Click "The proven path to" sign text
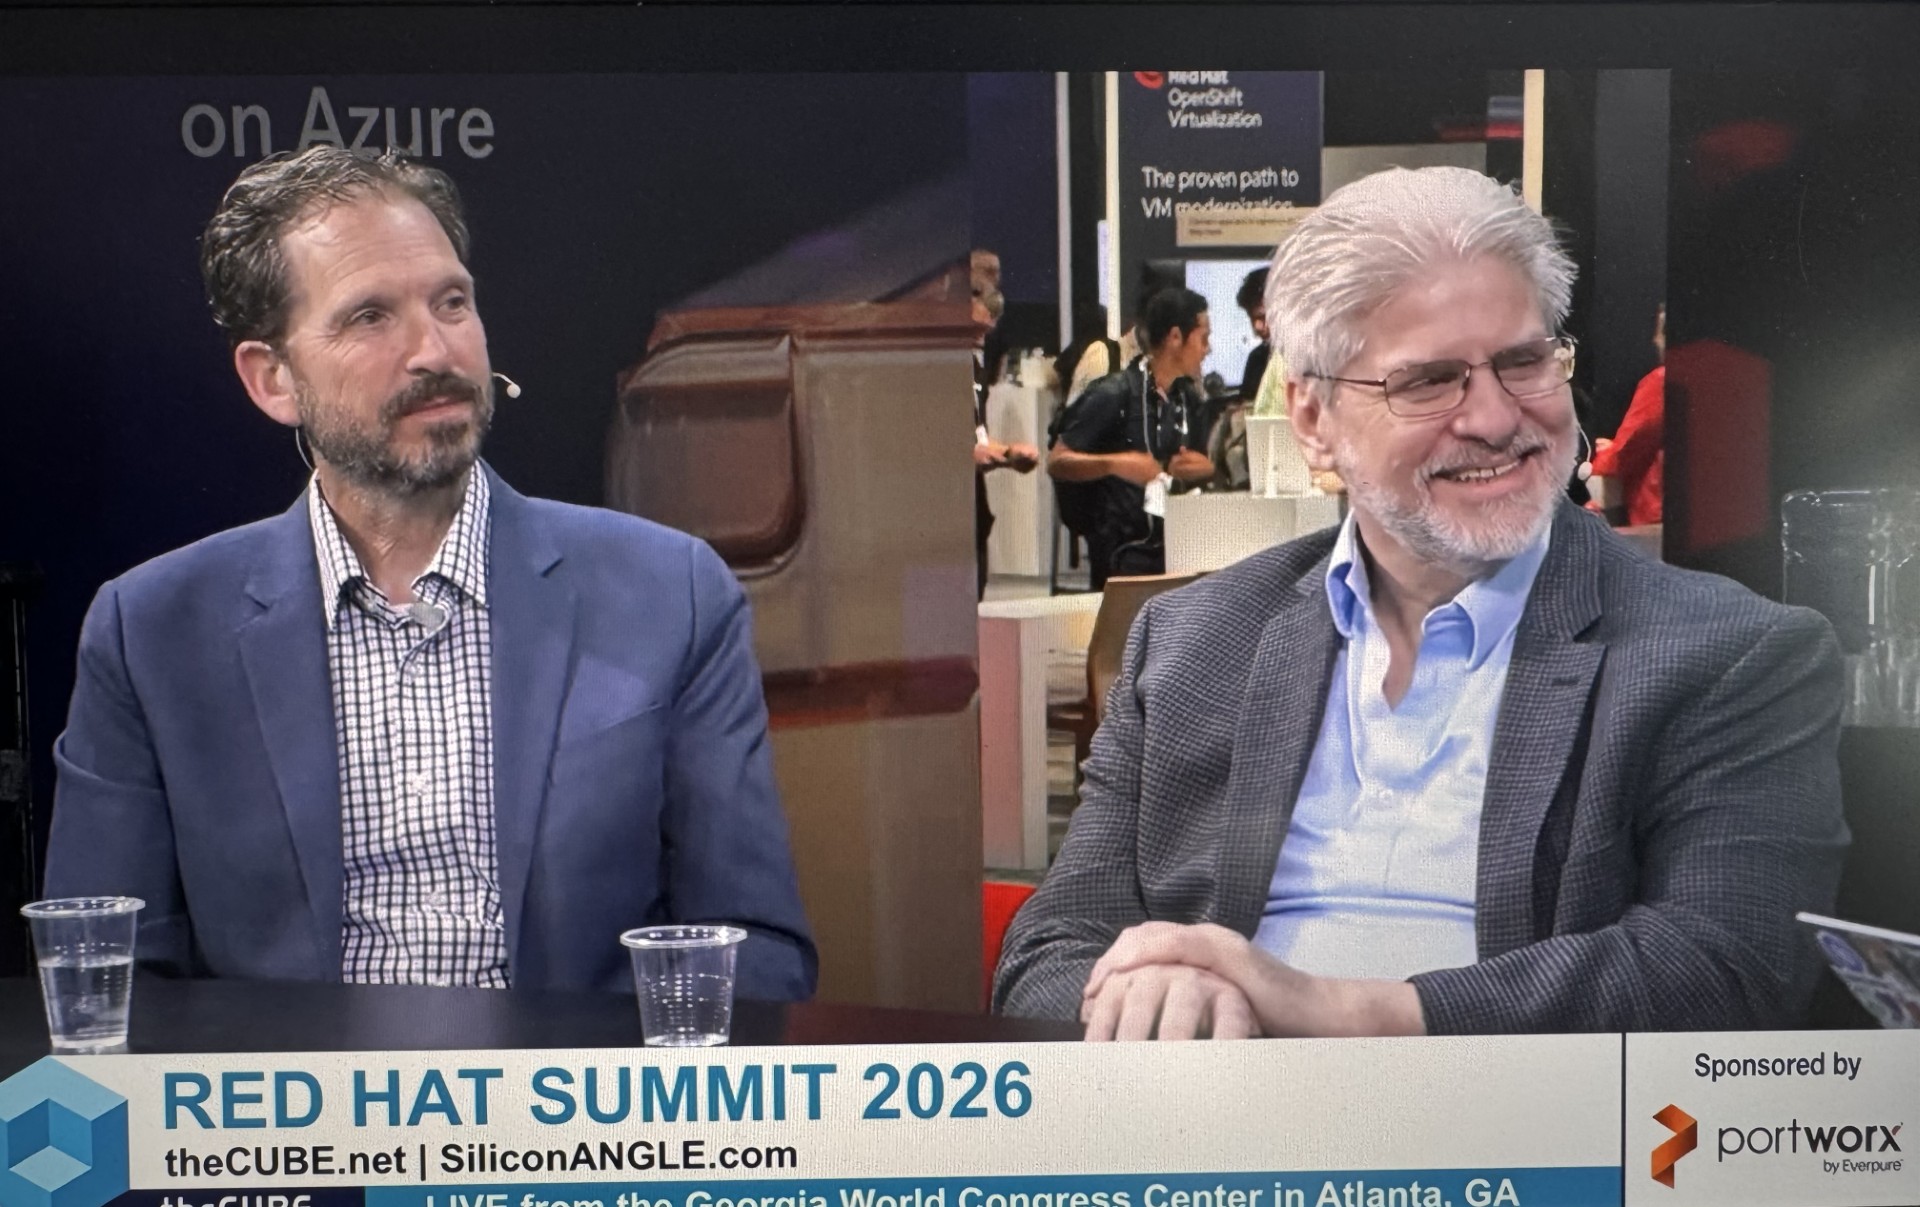This screenshot has width=1920, height=1207. 1220,179
